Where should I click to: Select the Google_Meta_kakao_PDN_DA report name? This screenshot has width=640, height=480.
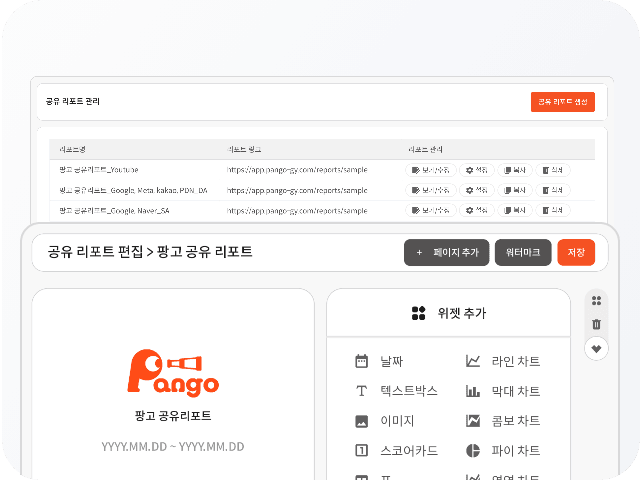[133, 190]
